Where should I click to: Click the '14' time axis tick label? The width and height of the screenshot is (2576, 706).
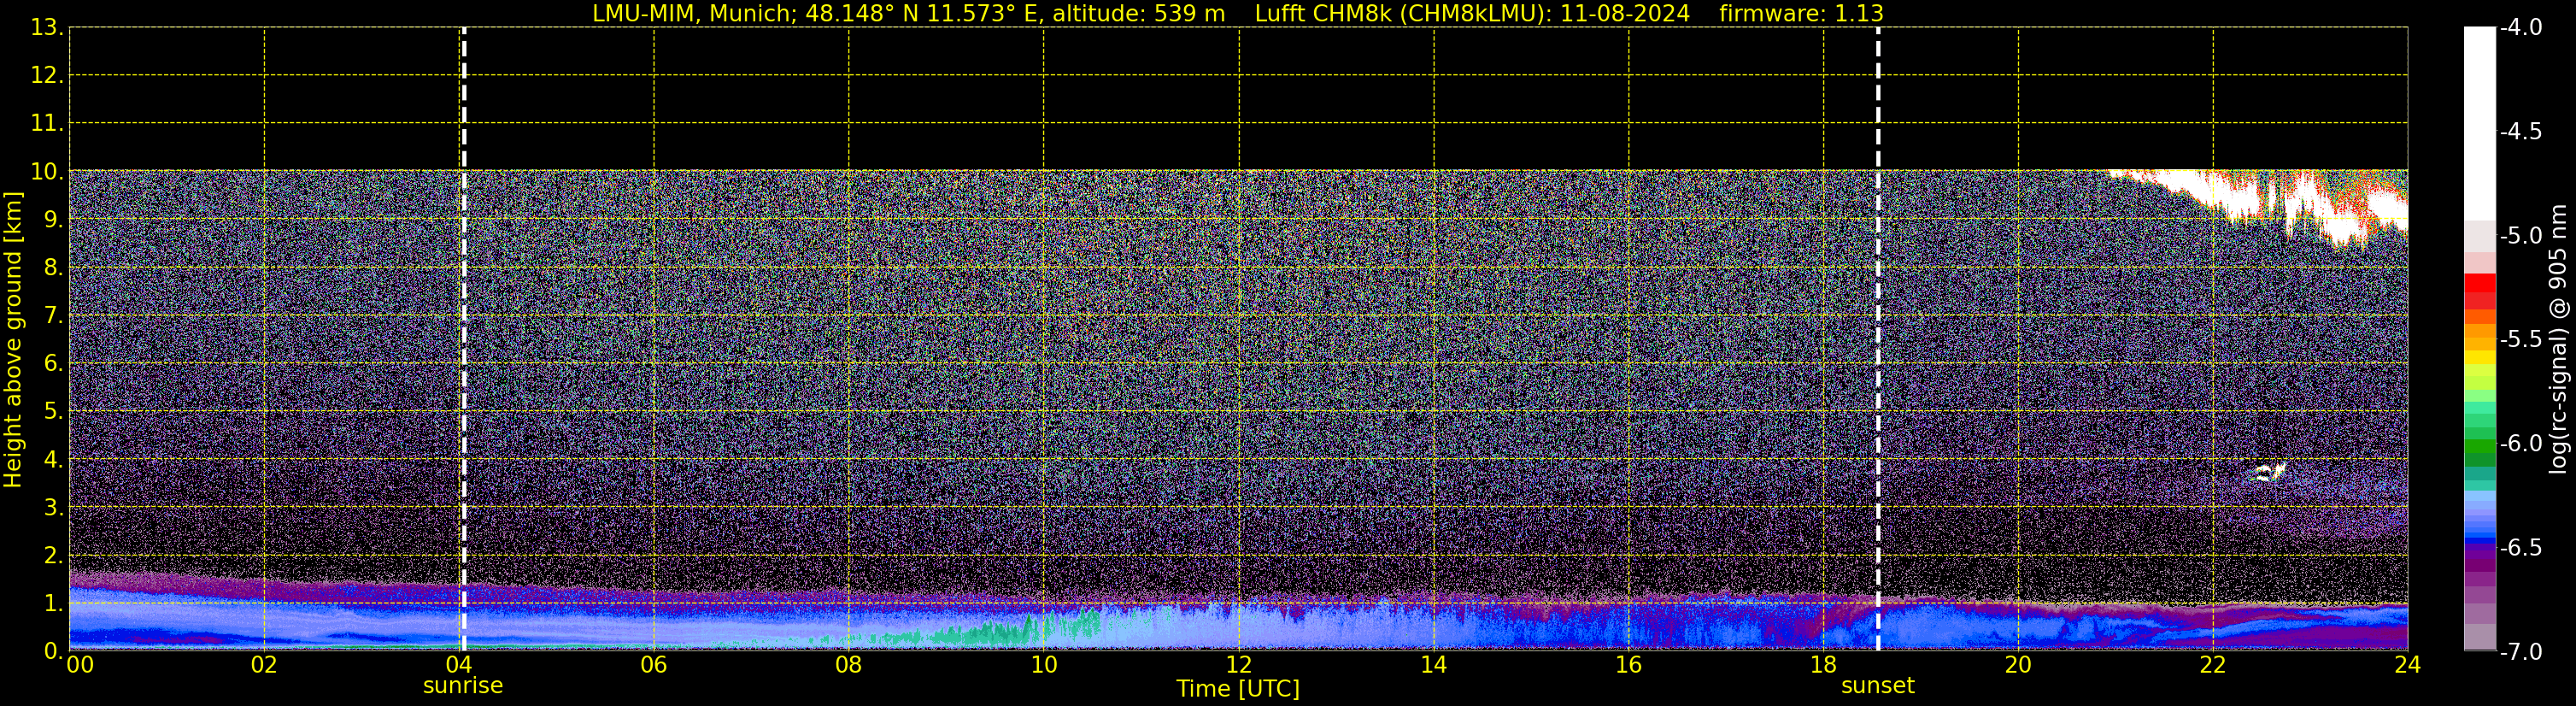click(1434, 665)
